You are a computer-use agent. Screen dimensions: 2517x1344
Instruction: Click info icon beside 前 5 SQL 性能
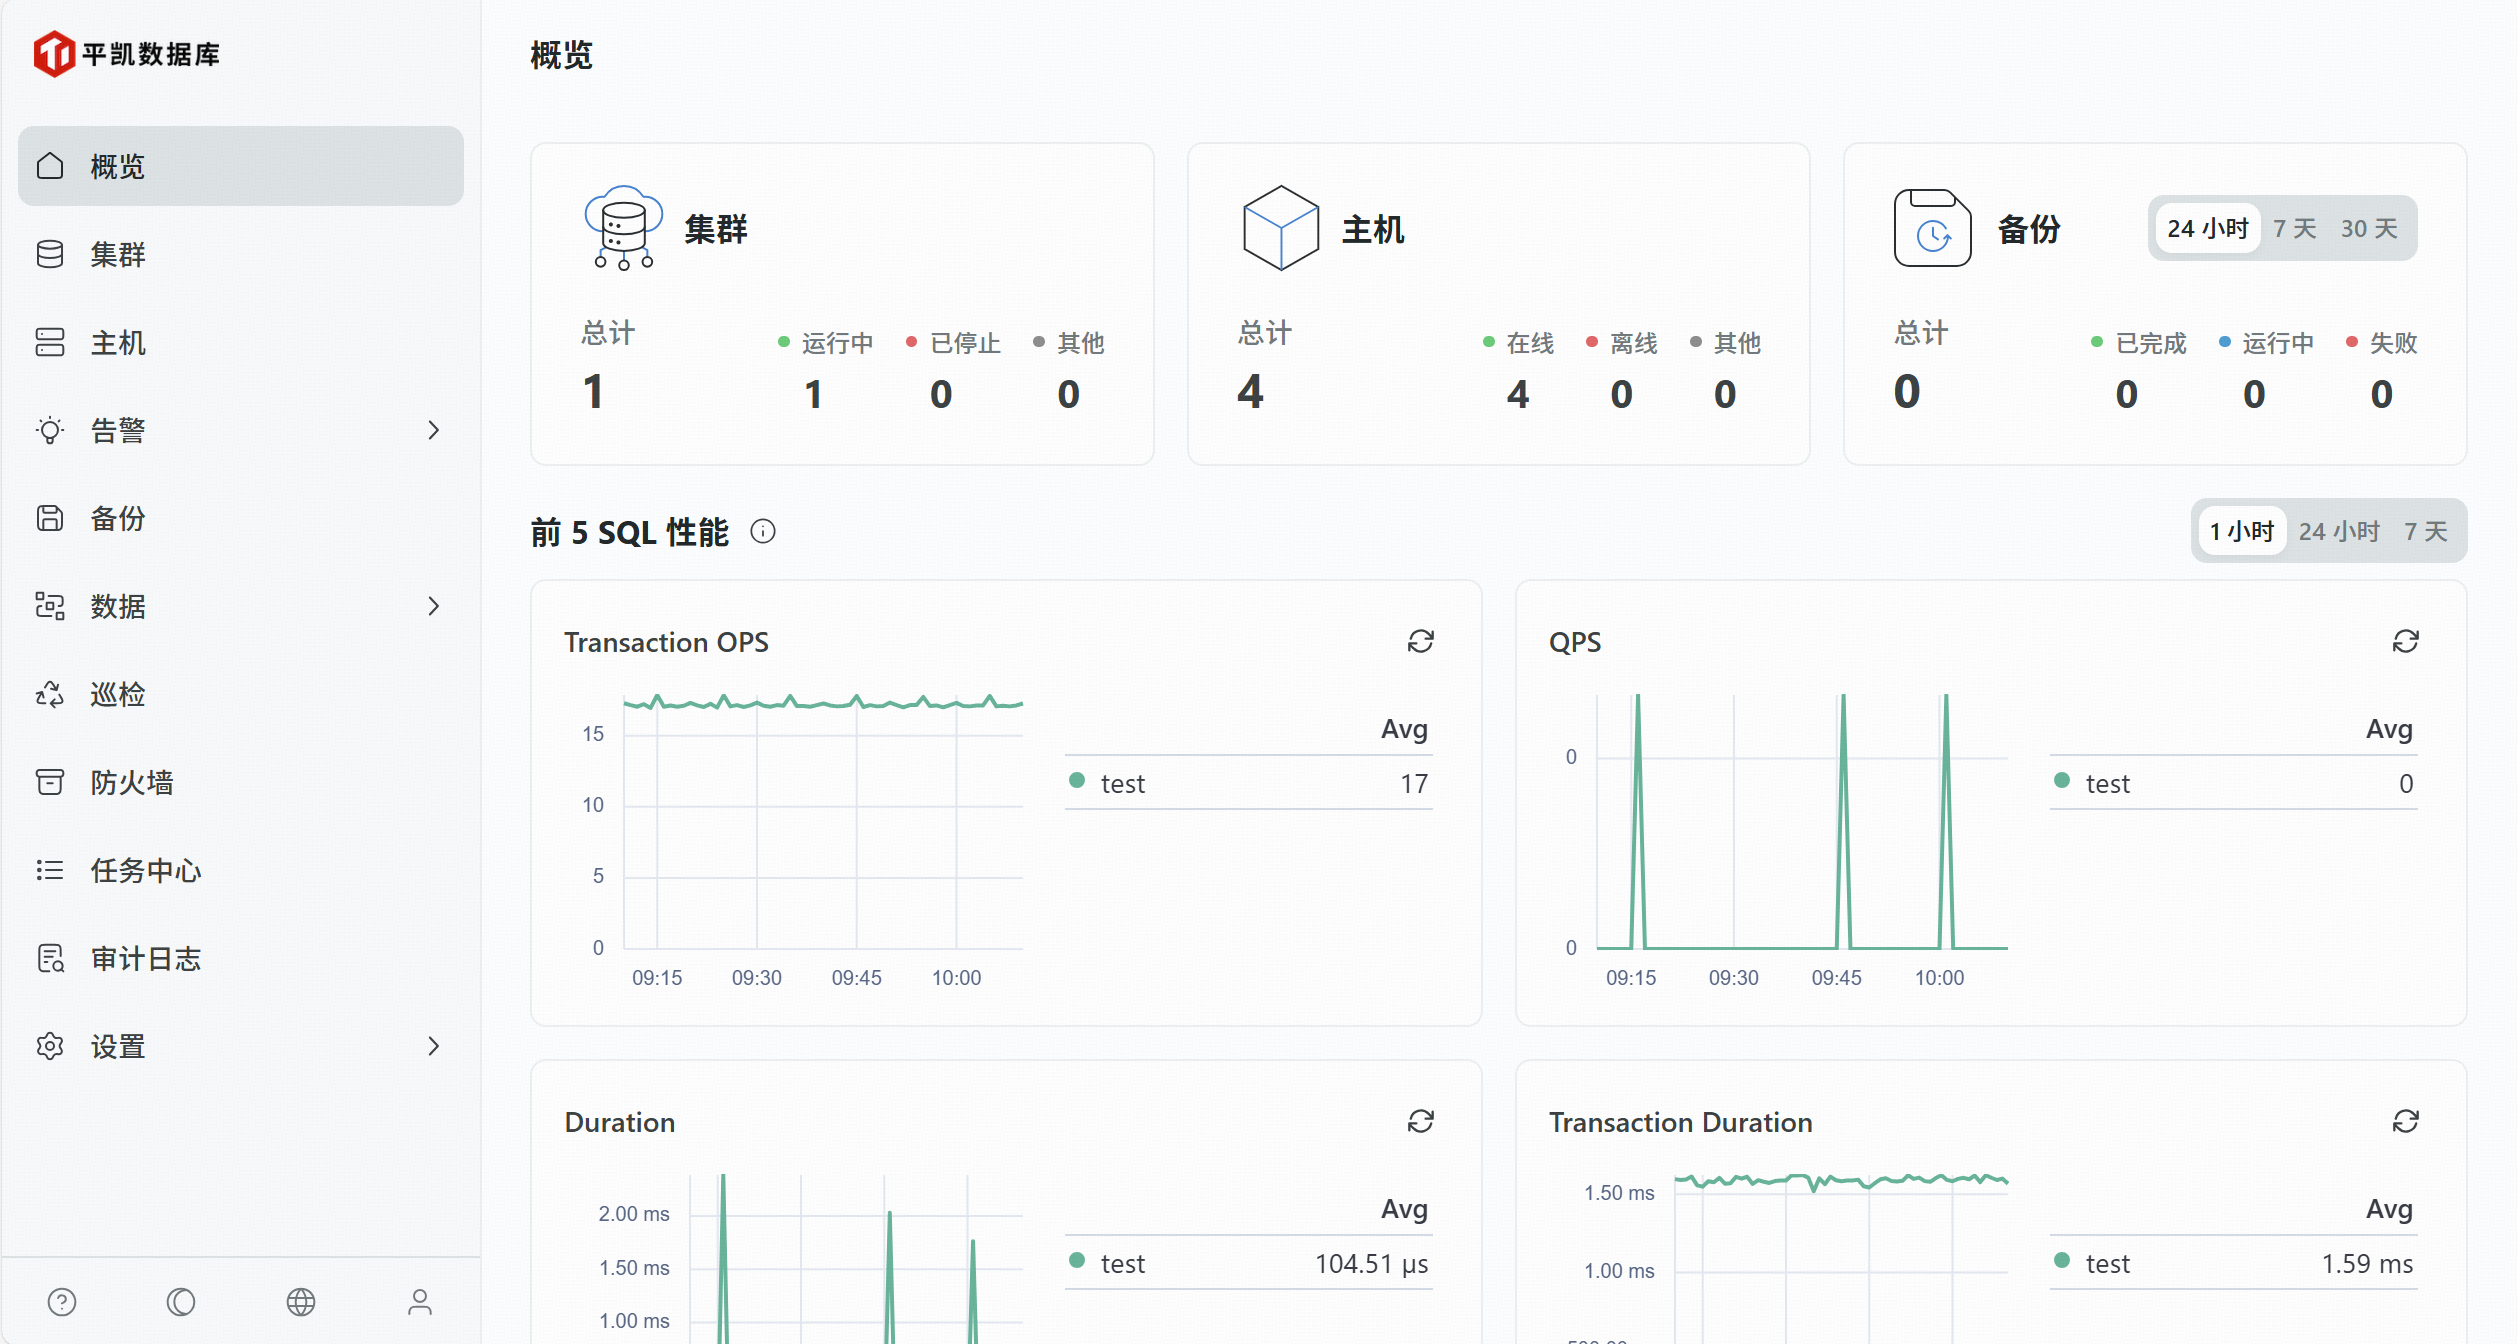(x=763, y=531)
